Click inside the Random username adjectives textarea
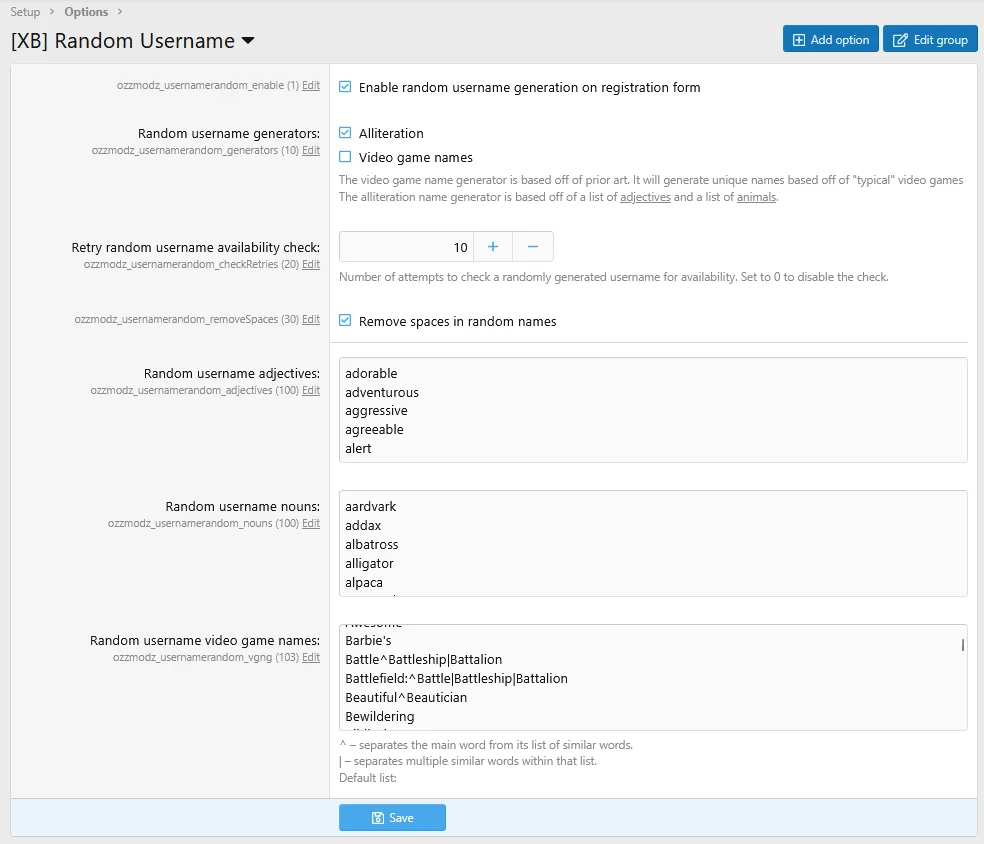This screenshot has width=984, height=844. pos(652,410)
